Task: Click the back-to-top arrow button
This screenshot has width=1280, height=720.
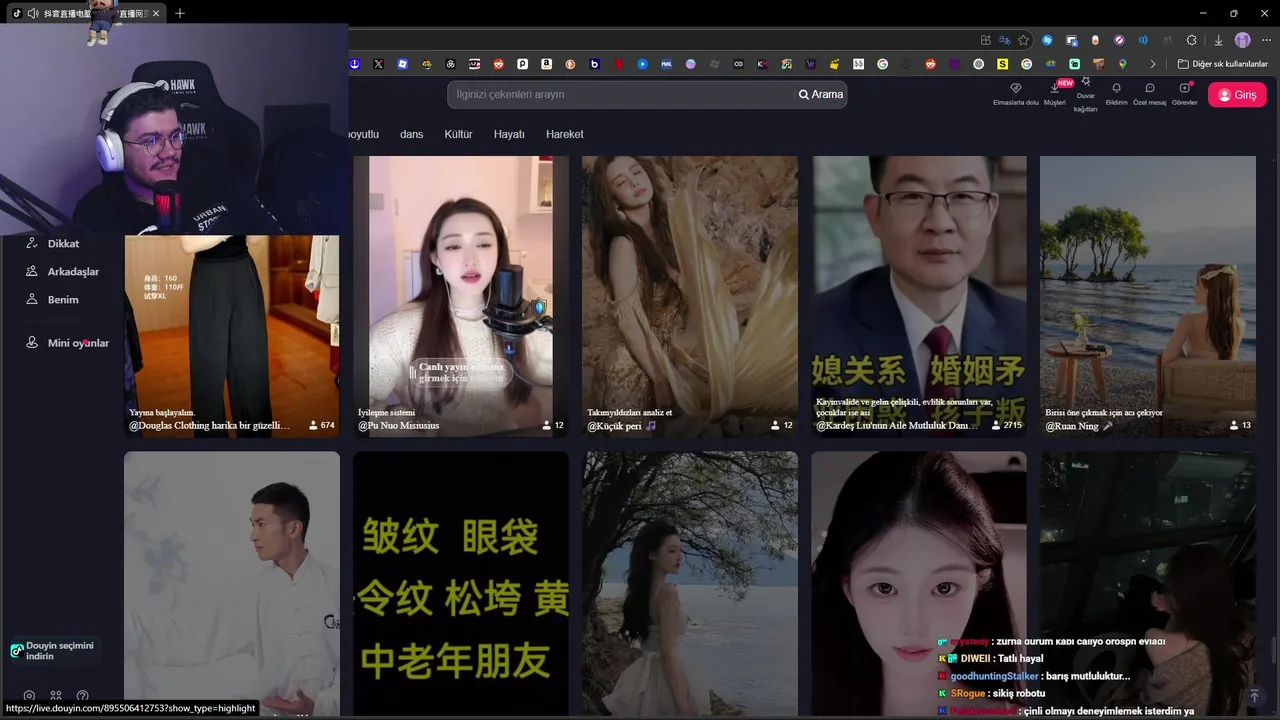Action: point(1254,695)
